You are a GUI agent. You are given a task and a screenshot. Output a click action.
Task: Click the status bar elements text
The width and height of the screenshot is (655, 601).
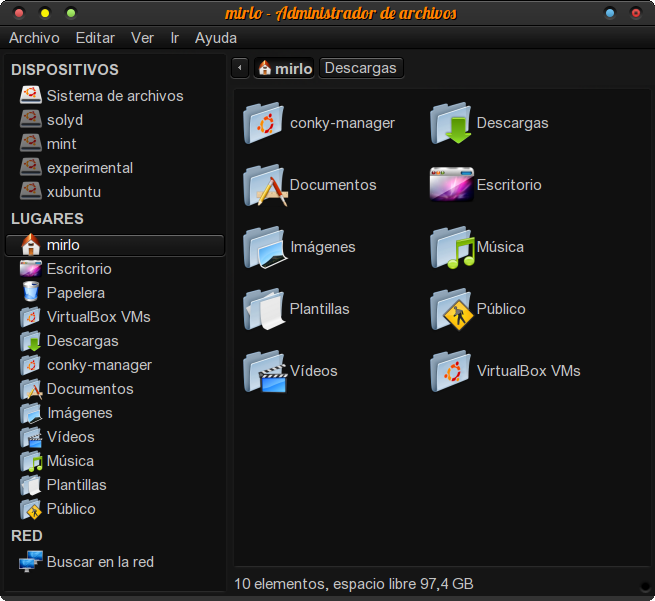pyautogui.click(x=353, y=583)
